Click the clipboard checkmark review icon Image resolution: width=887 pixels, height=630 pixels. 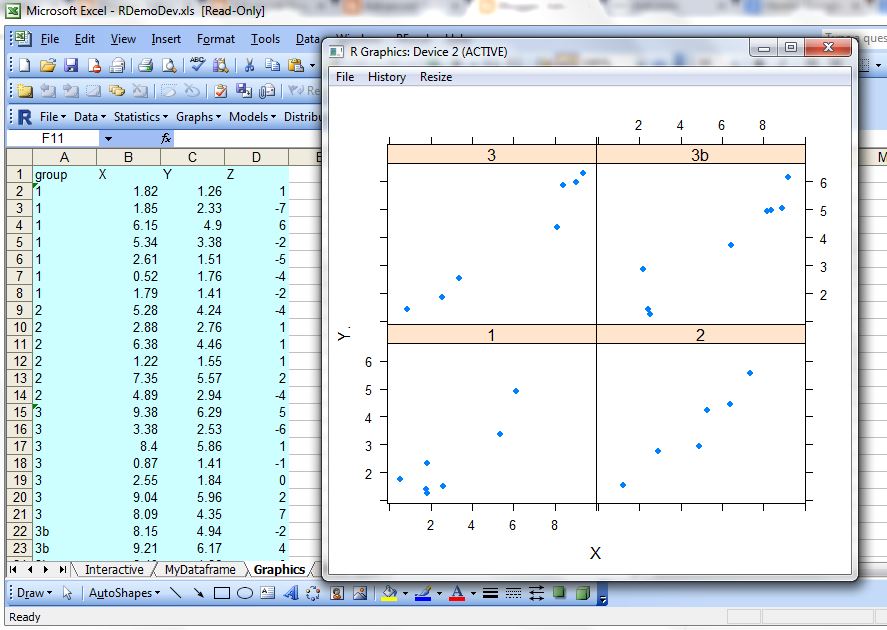pyautogui.click(x=221, y=90)
